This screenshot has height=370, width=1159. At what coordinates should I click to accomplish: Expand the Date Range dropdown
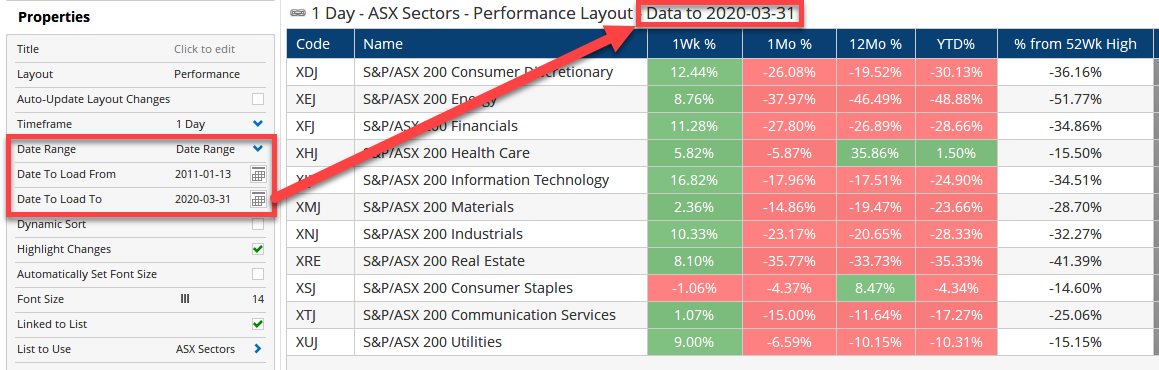tap(257, 149)
